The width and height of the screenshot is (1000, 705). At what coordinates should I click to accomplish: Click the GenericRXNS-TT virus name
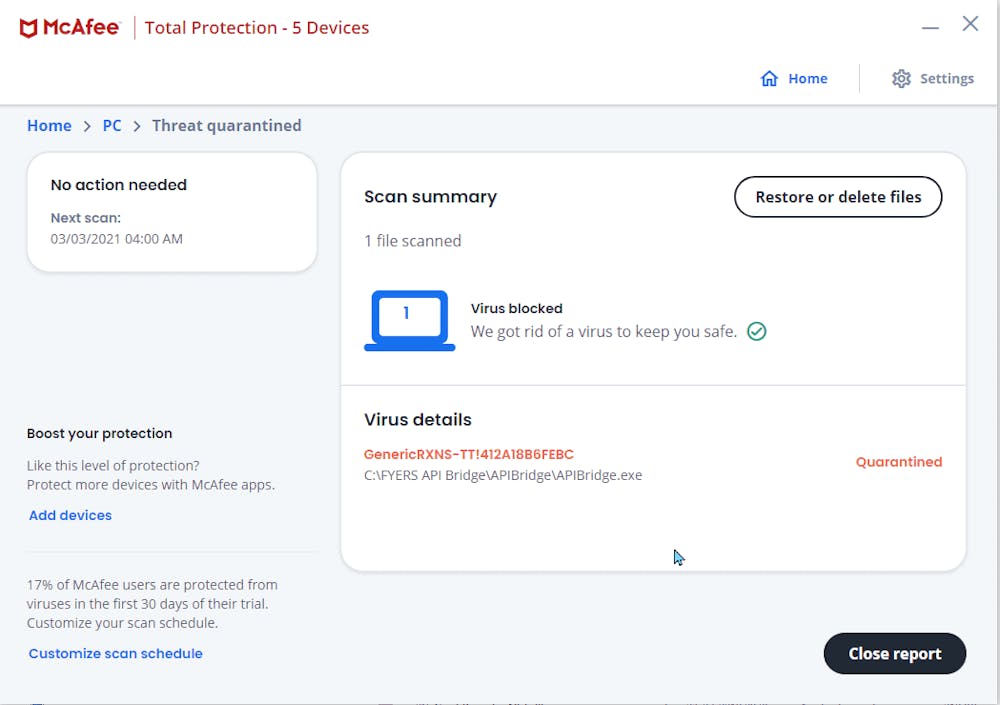469,454
